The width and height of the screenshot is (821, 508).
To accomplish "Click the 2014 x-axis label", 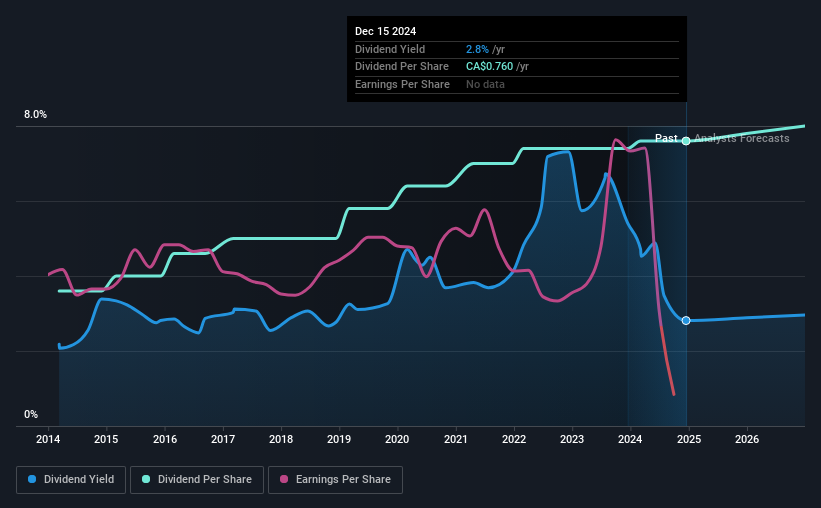I will [x=48, y=439].
